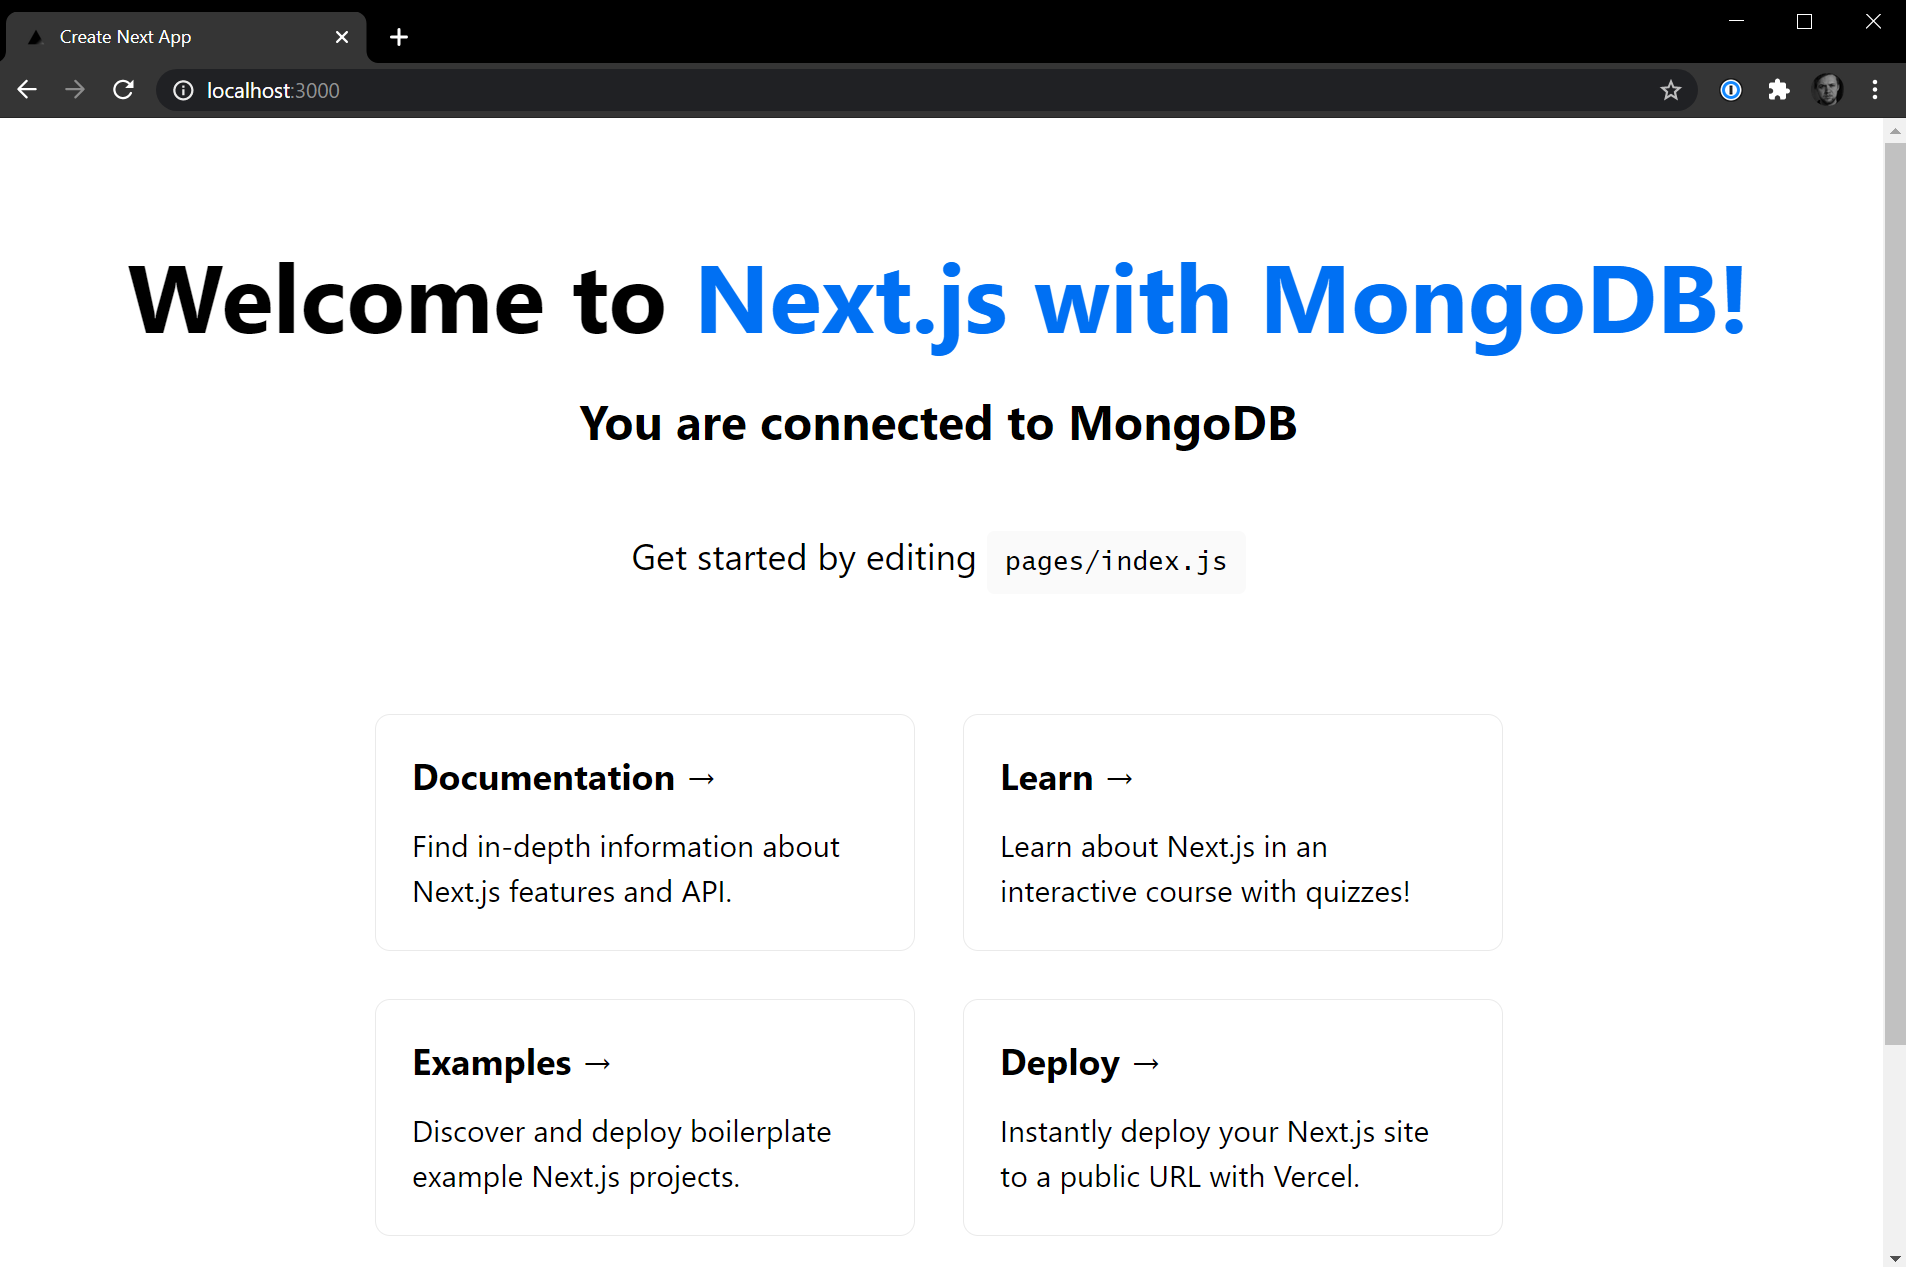
Task: Open the Next.js with MongoDB link
Action: (x=1222, y=301)
